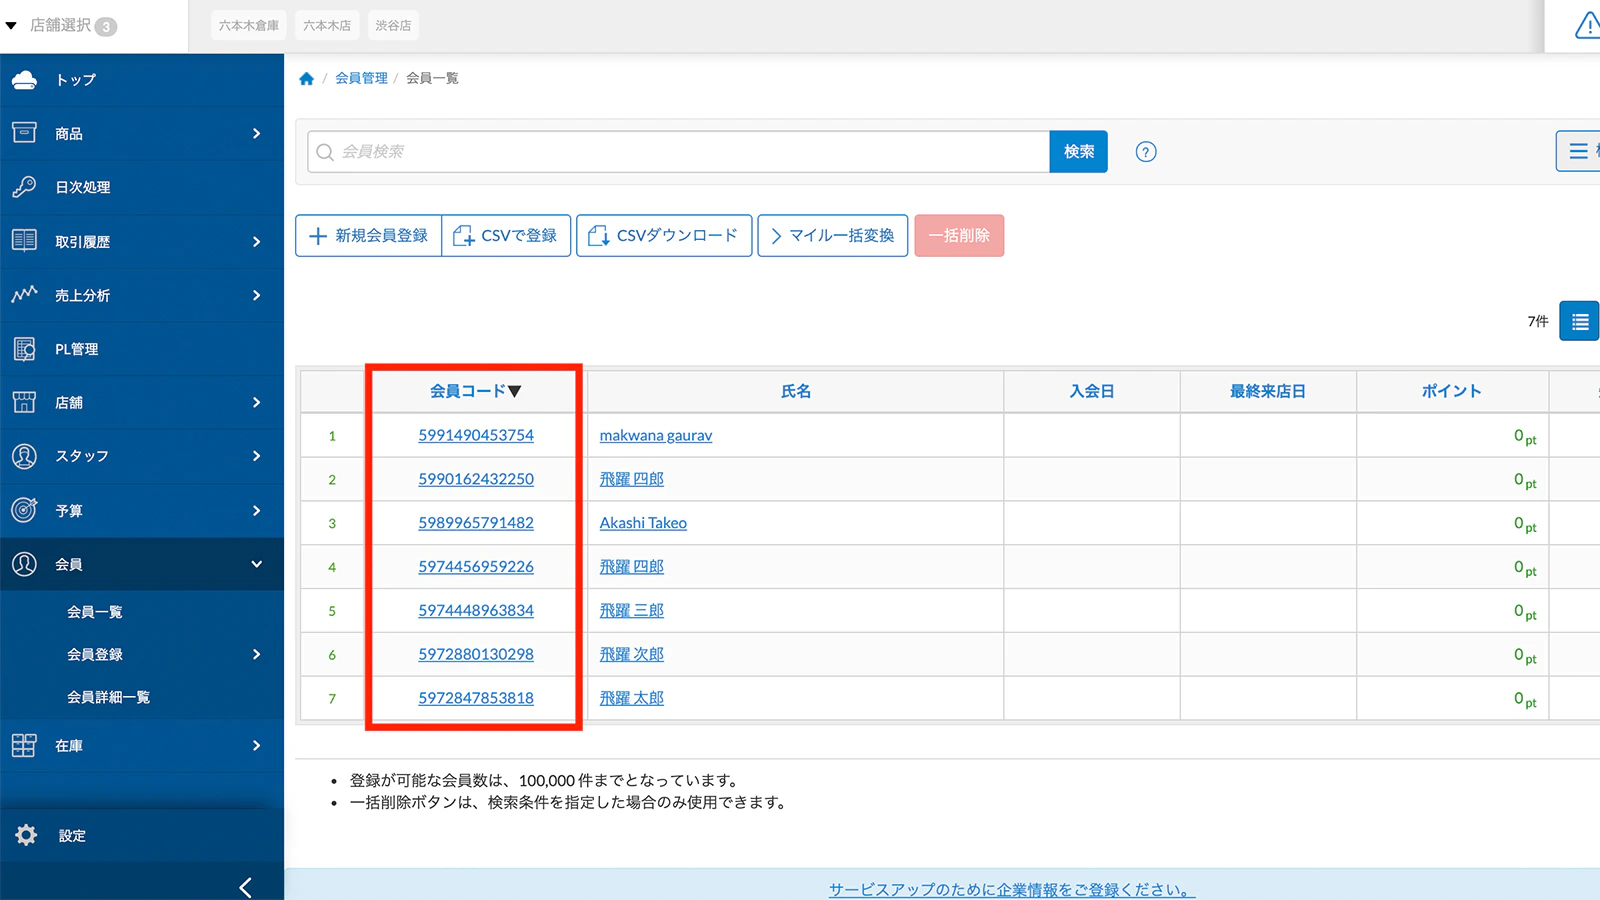Switch to list view icon beside 7件
Image resolution: width=1600 pixels, height=900 pixels.
1579,322
